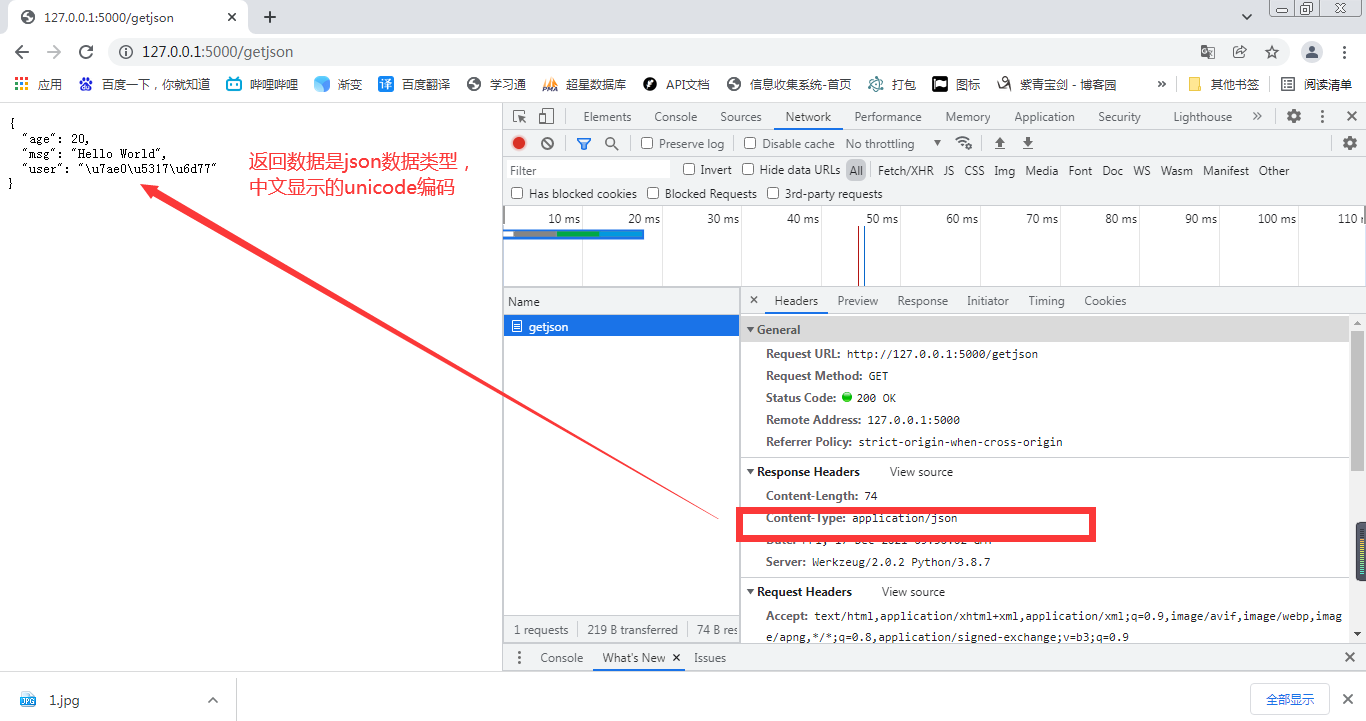
Task: Click the network Filter text field
Action: [589, 170]
